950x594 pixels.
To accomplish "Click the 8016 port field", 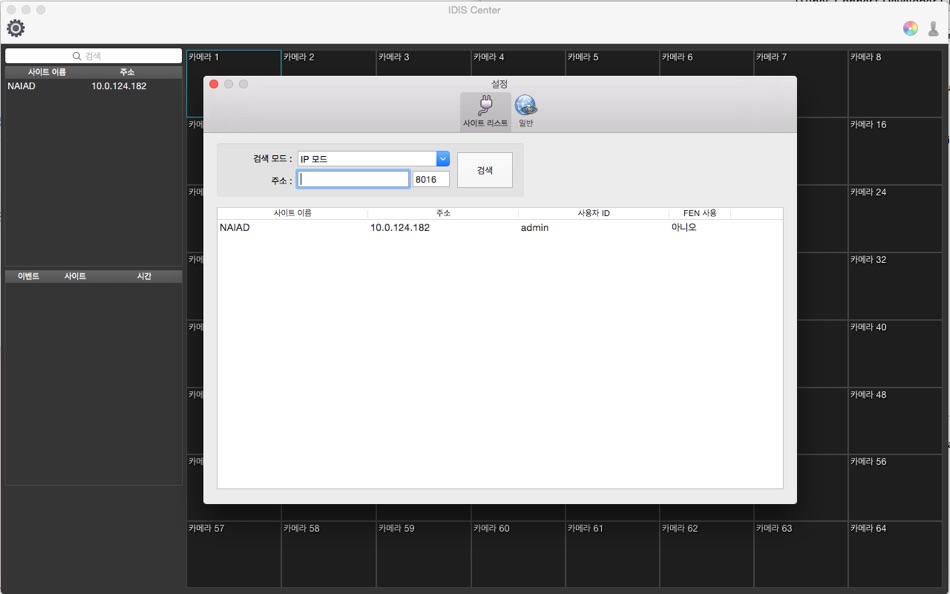I will click(431, 179).
